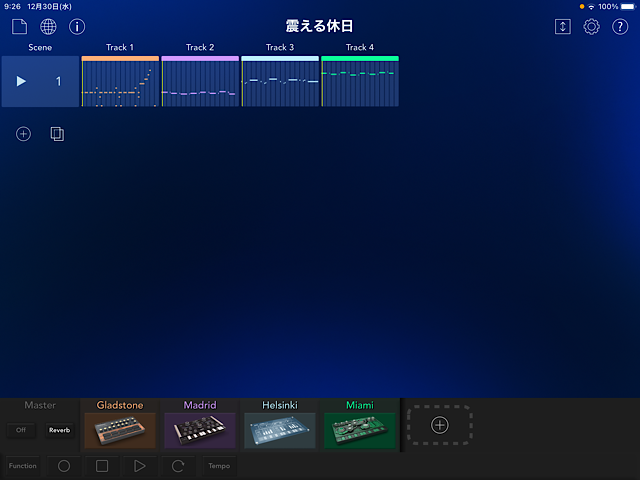
Task: Open the Tempo setting
Action: pos(219,466)
